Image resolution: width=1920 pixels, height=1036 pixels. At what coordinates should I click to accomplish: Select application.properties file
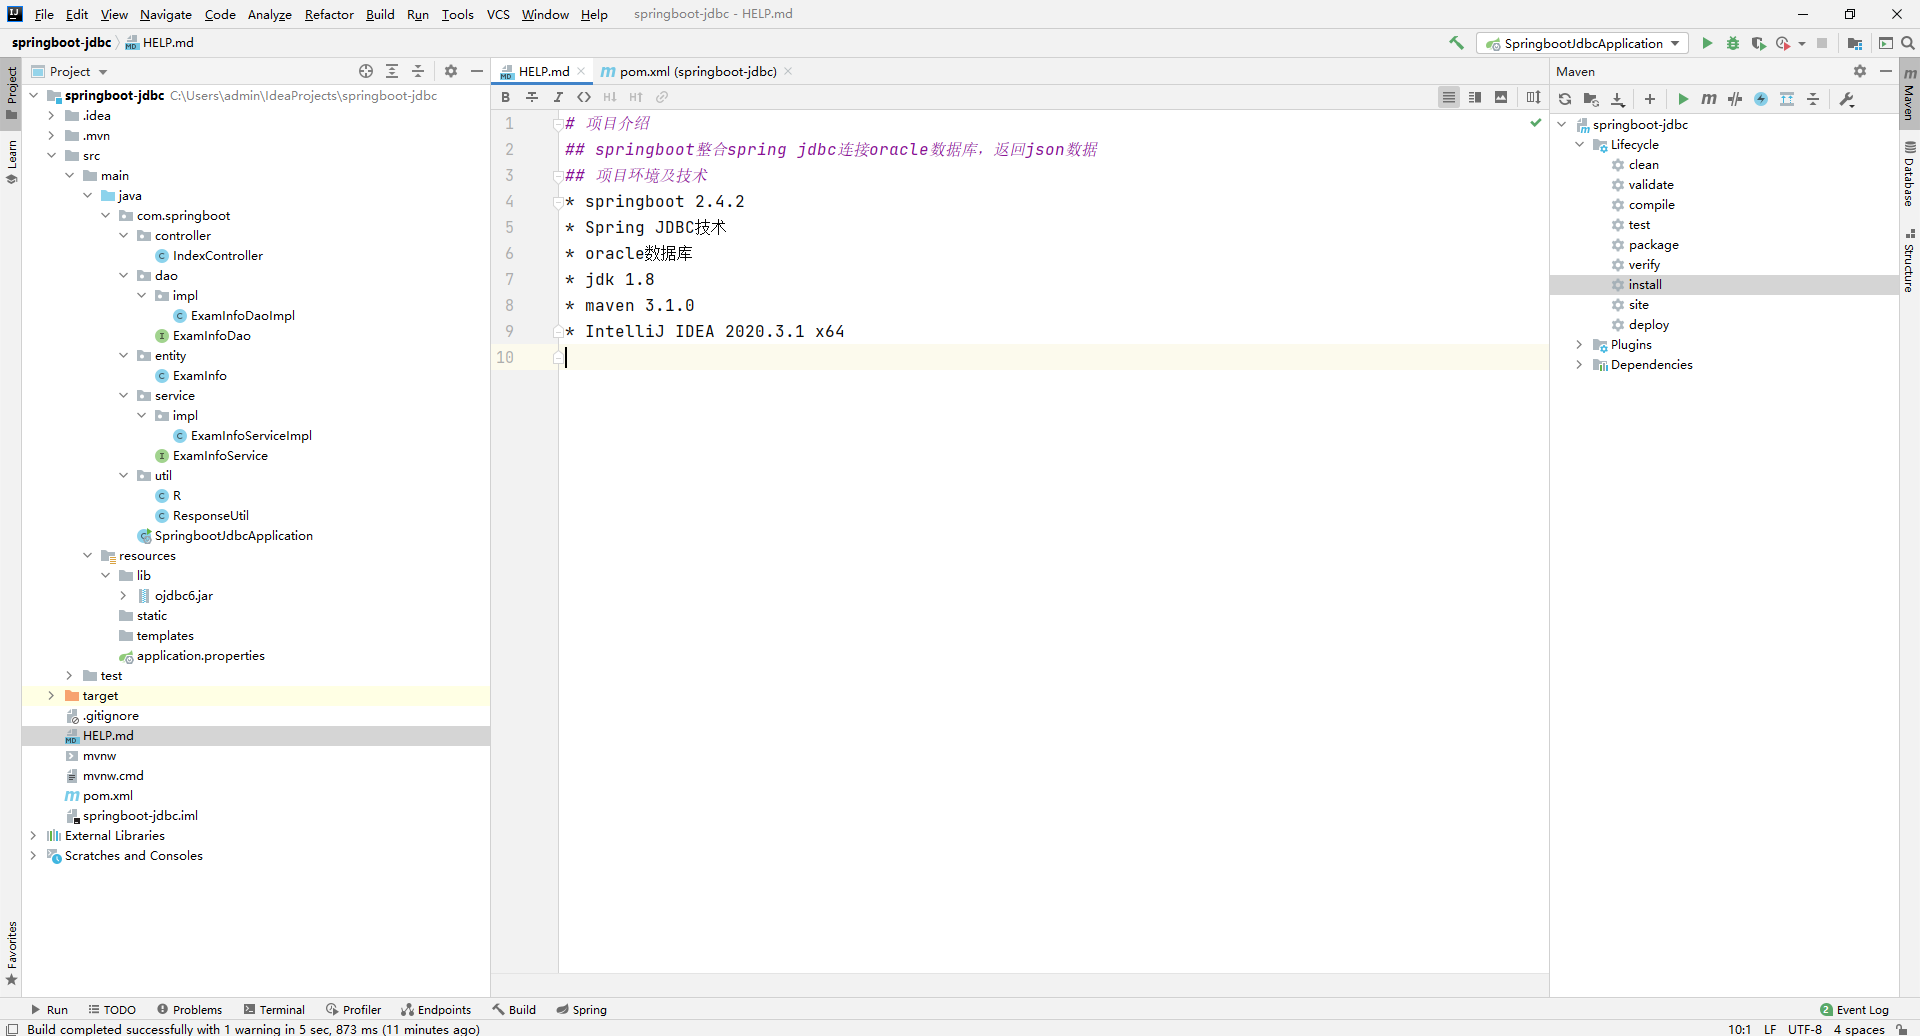[200, 655]
